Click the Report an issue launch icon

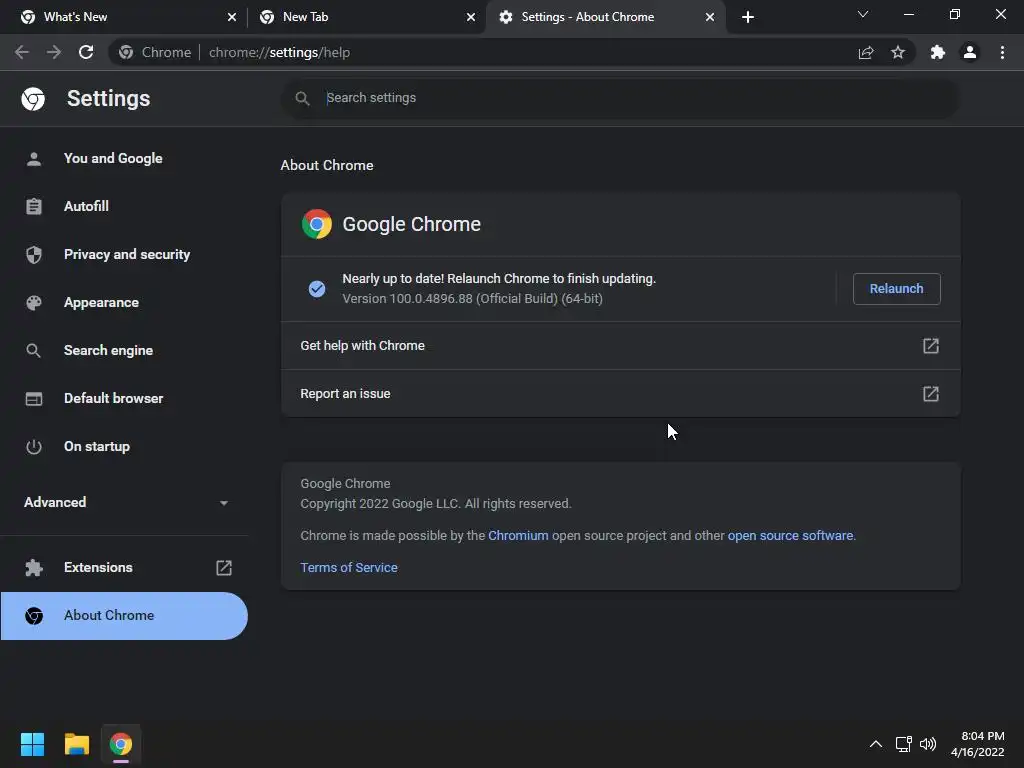(930, 394)
